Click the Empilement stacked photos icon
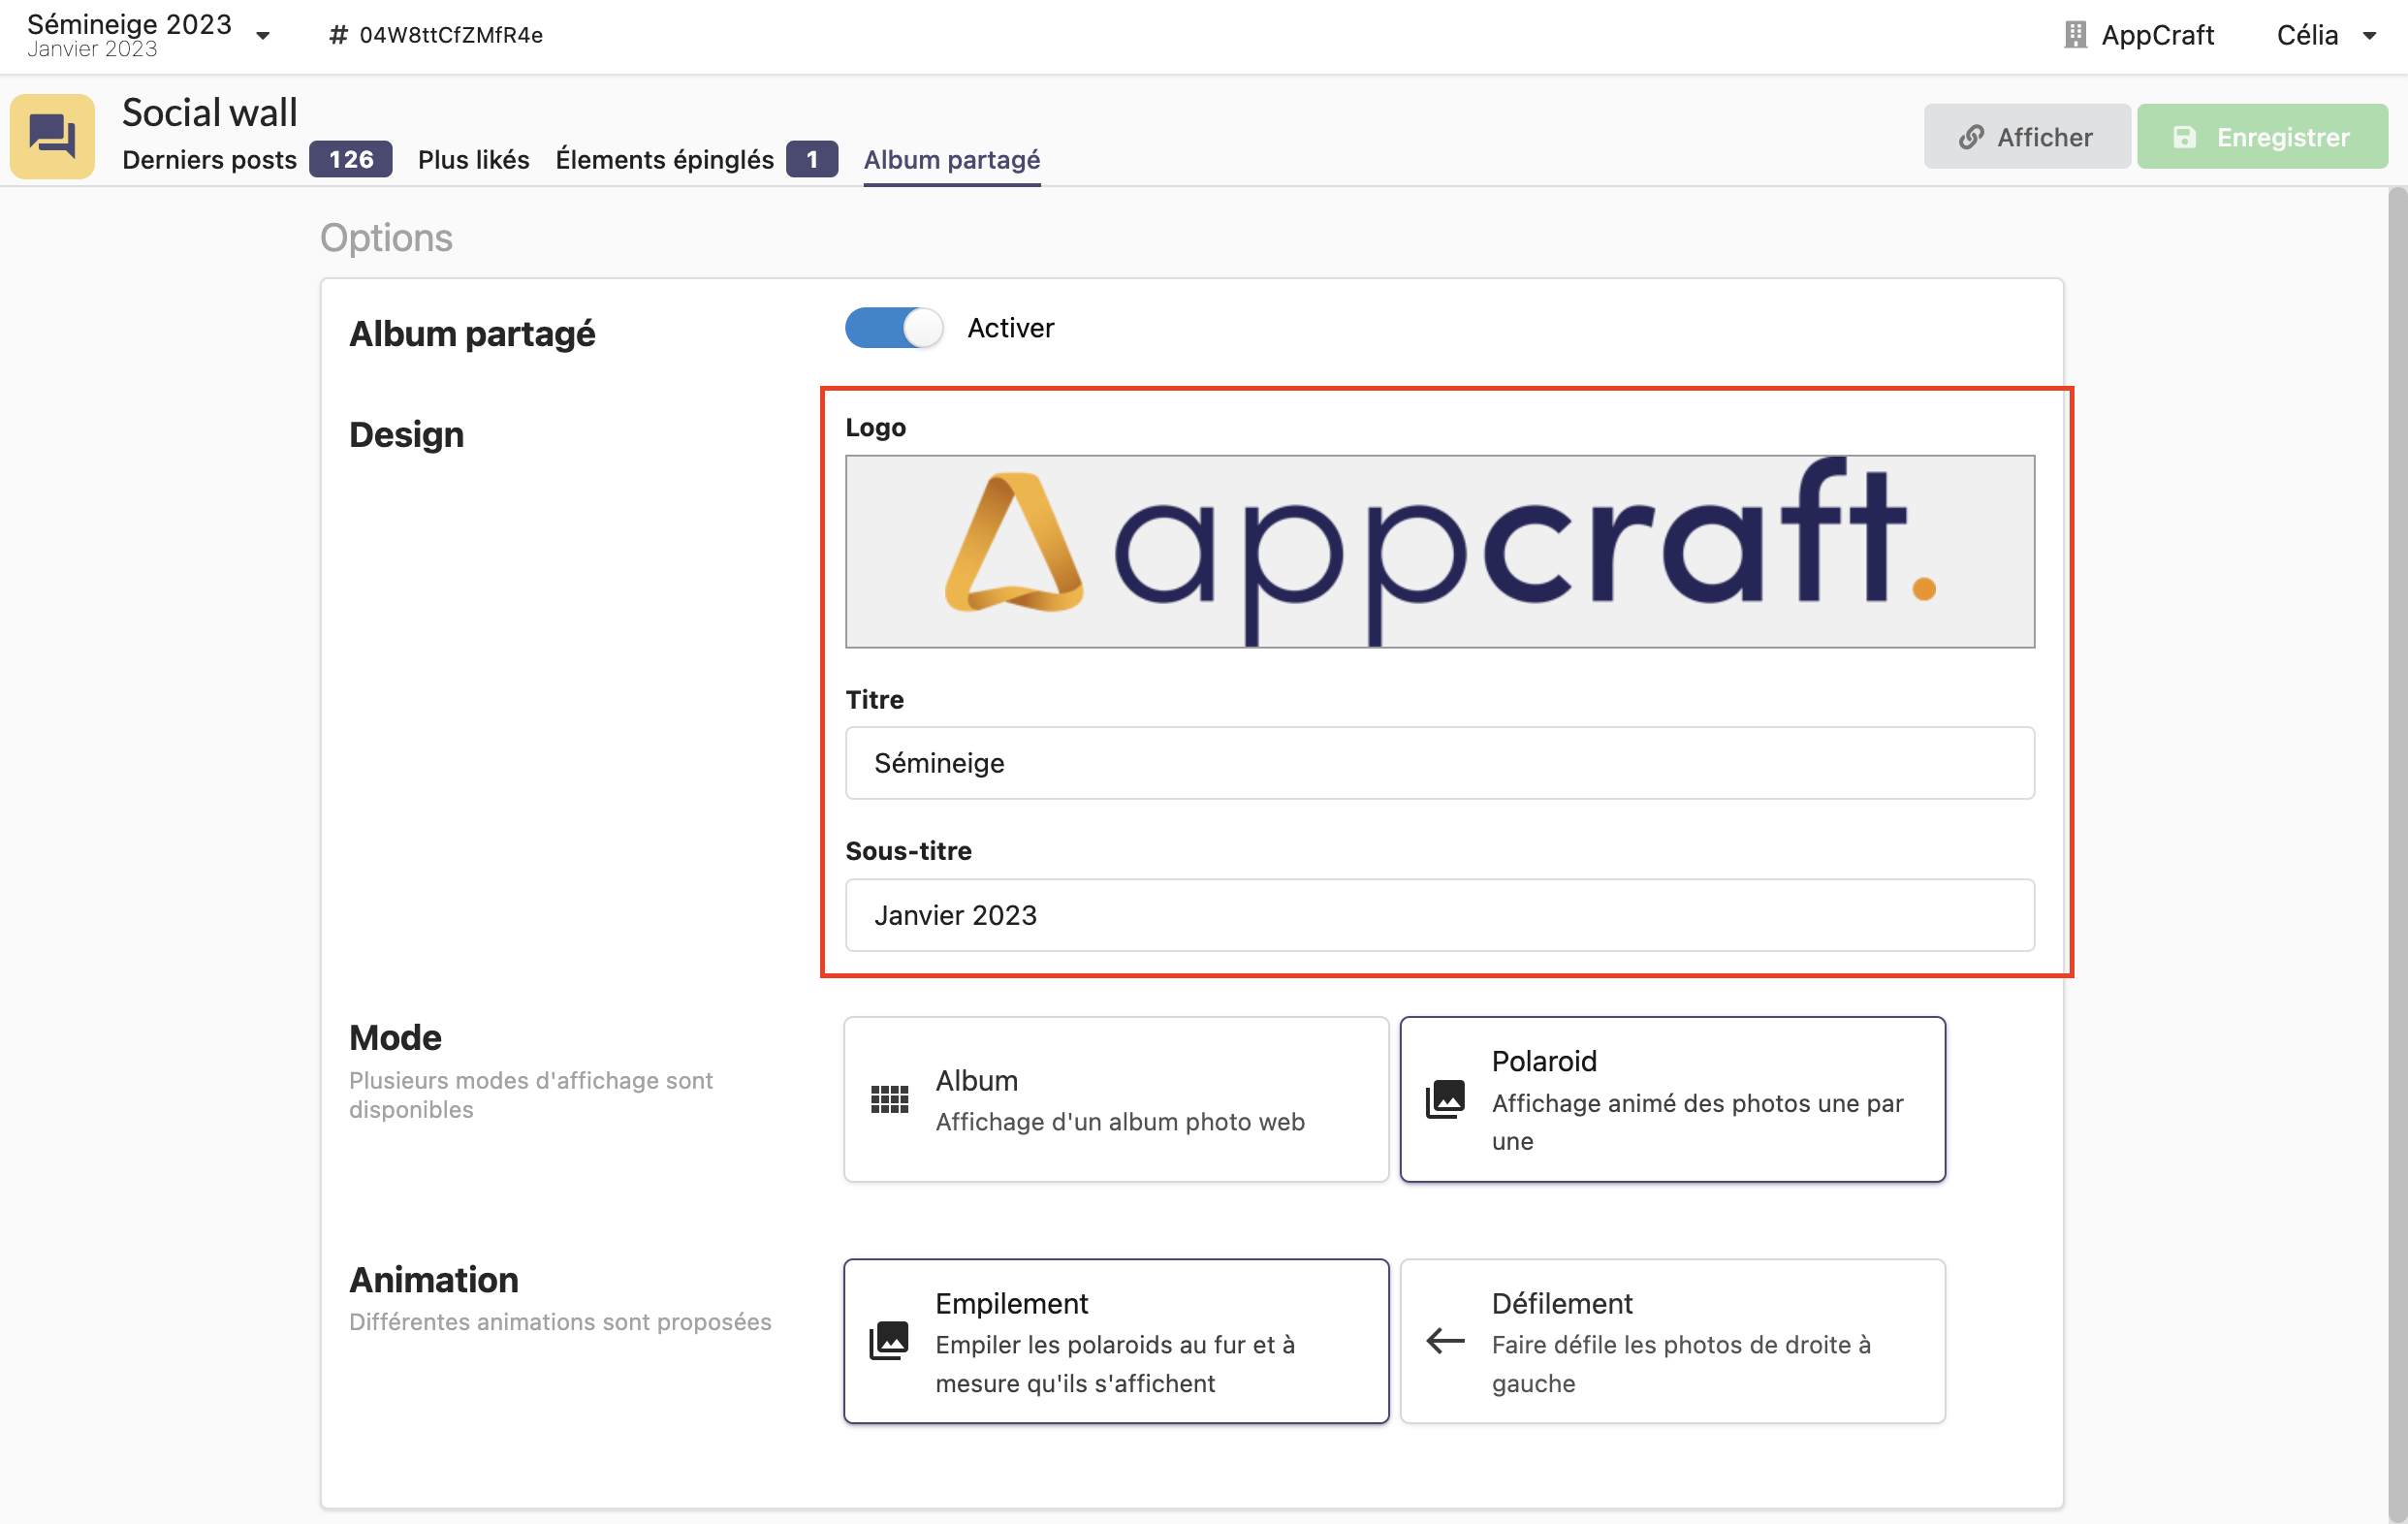Image resolution: width=2408 pixels, height=1524 pixels. coord(889,1341)
